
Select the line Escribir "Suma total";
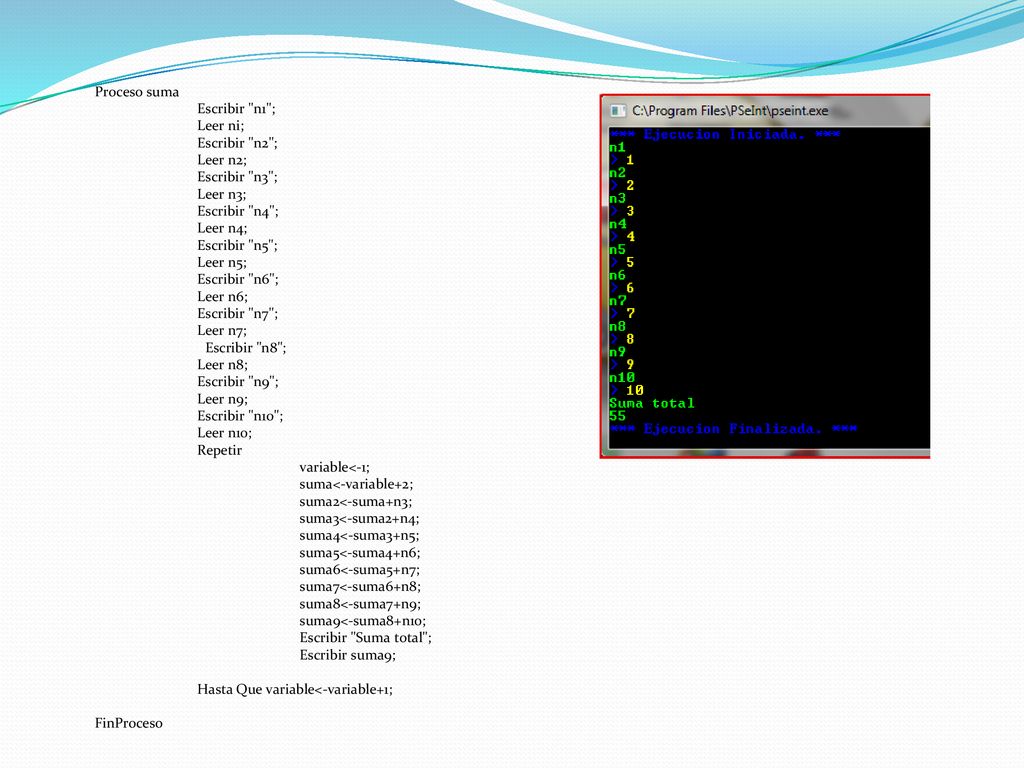click(x=366, y=638)
